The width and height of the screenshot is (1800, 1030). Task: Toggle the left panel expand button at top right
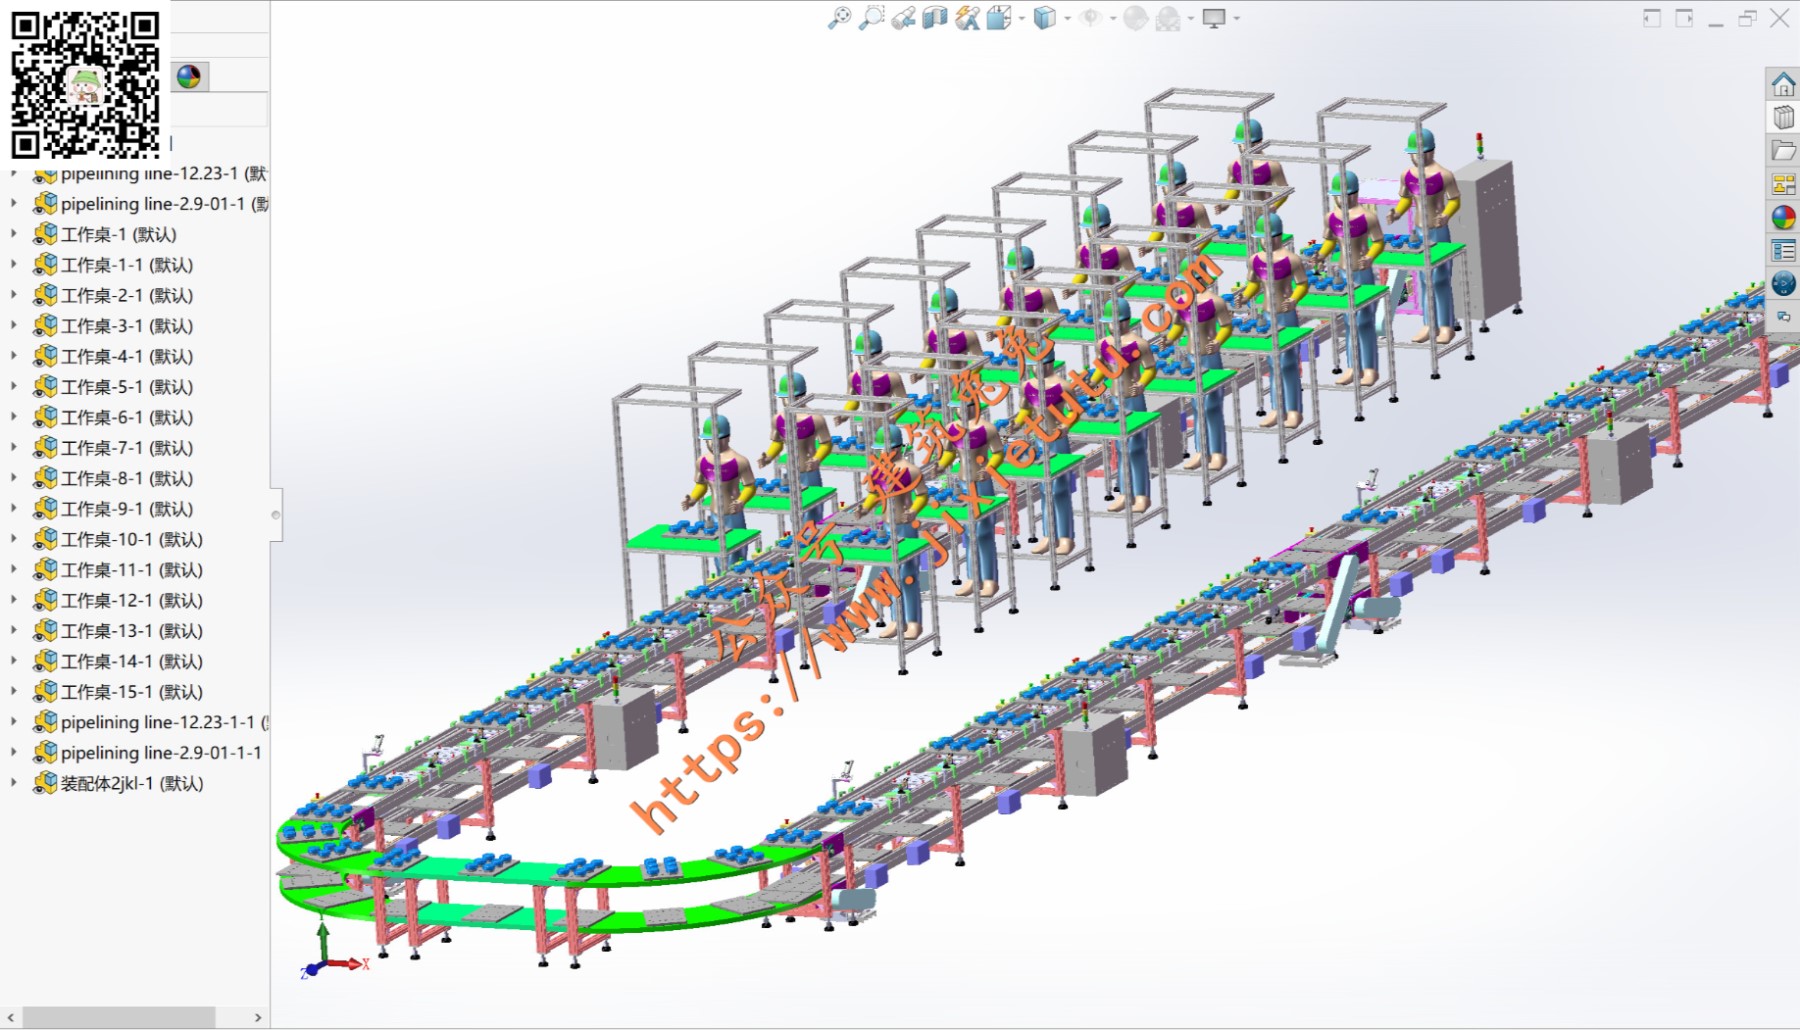[x=1652, y=18]
